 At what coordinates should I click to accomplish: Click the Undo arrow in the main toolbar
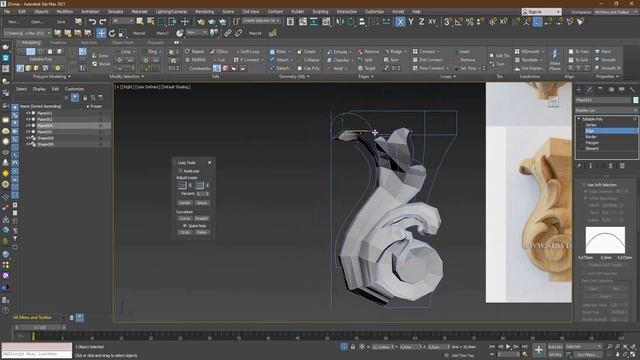[x=93, y=22]
